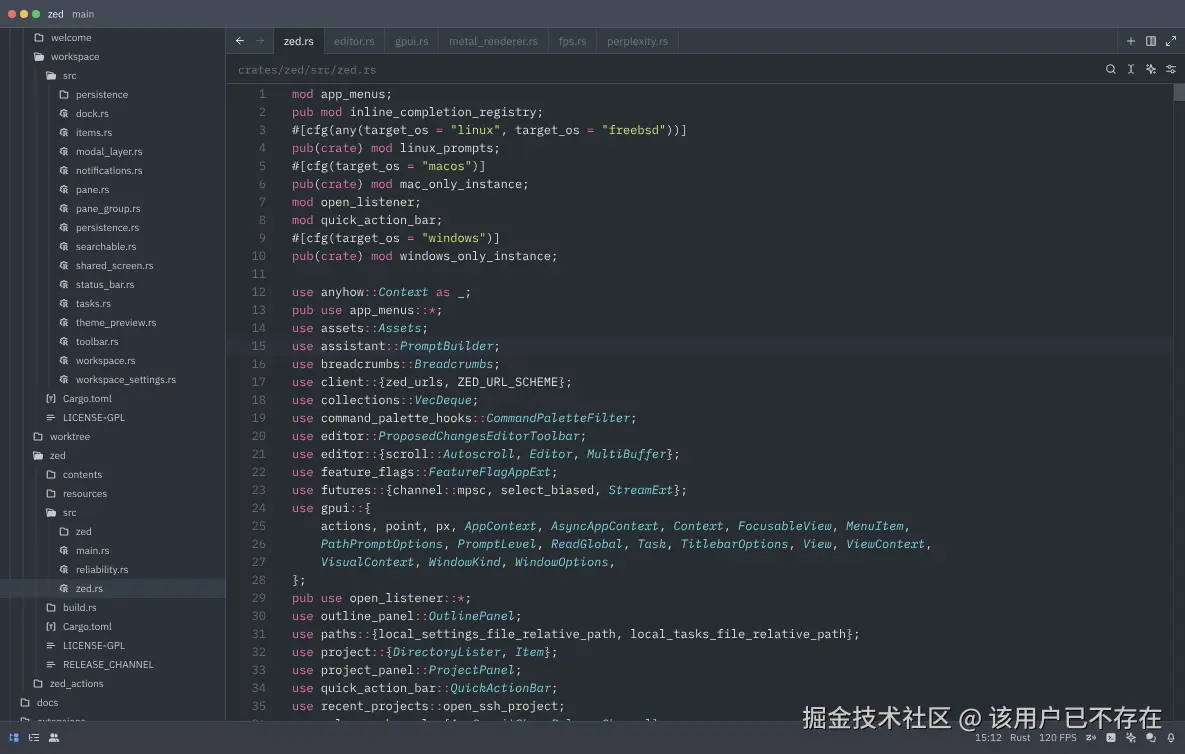Switch to the perplexity.rs tab
The width and height of the screenshot is (1185, 754).
click(637, 41)
